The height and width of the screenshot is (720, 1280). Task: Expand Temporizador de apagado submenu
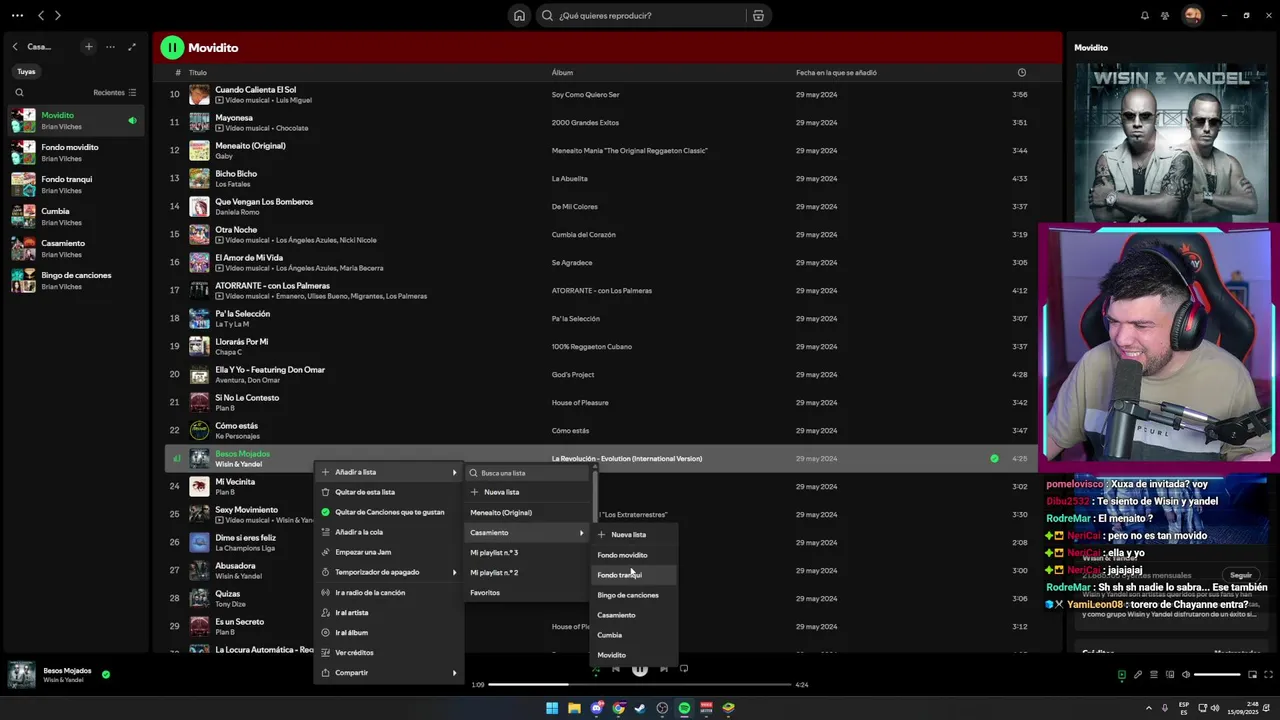(x=389, y=572)
